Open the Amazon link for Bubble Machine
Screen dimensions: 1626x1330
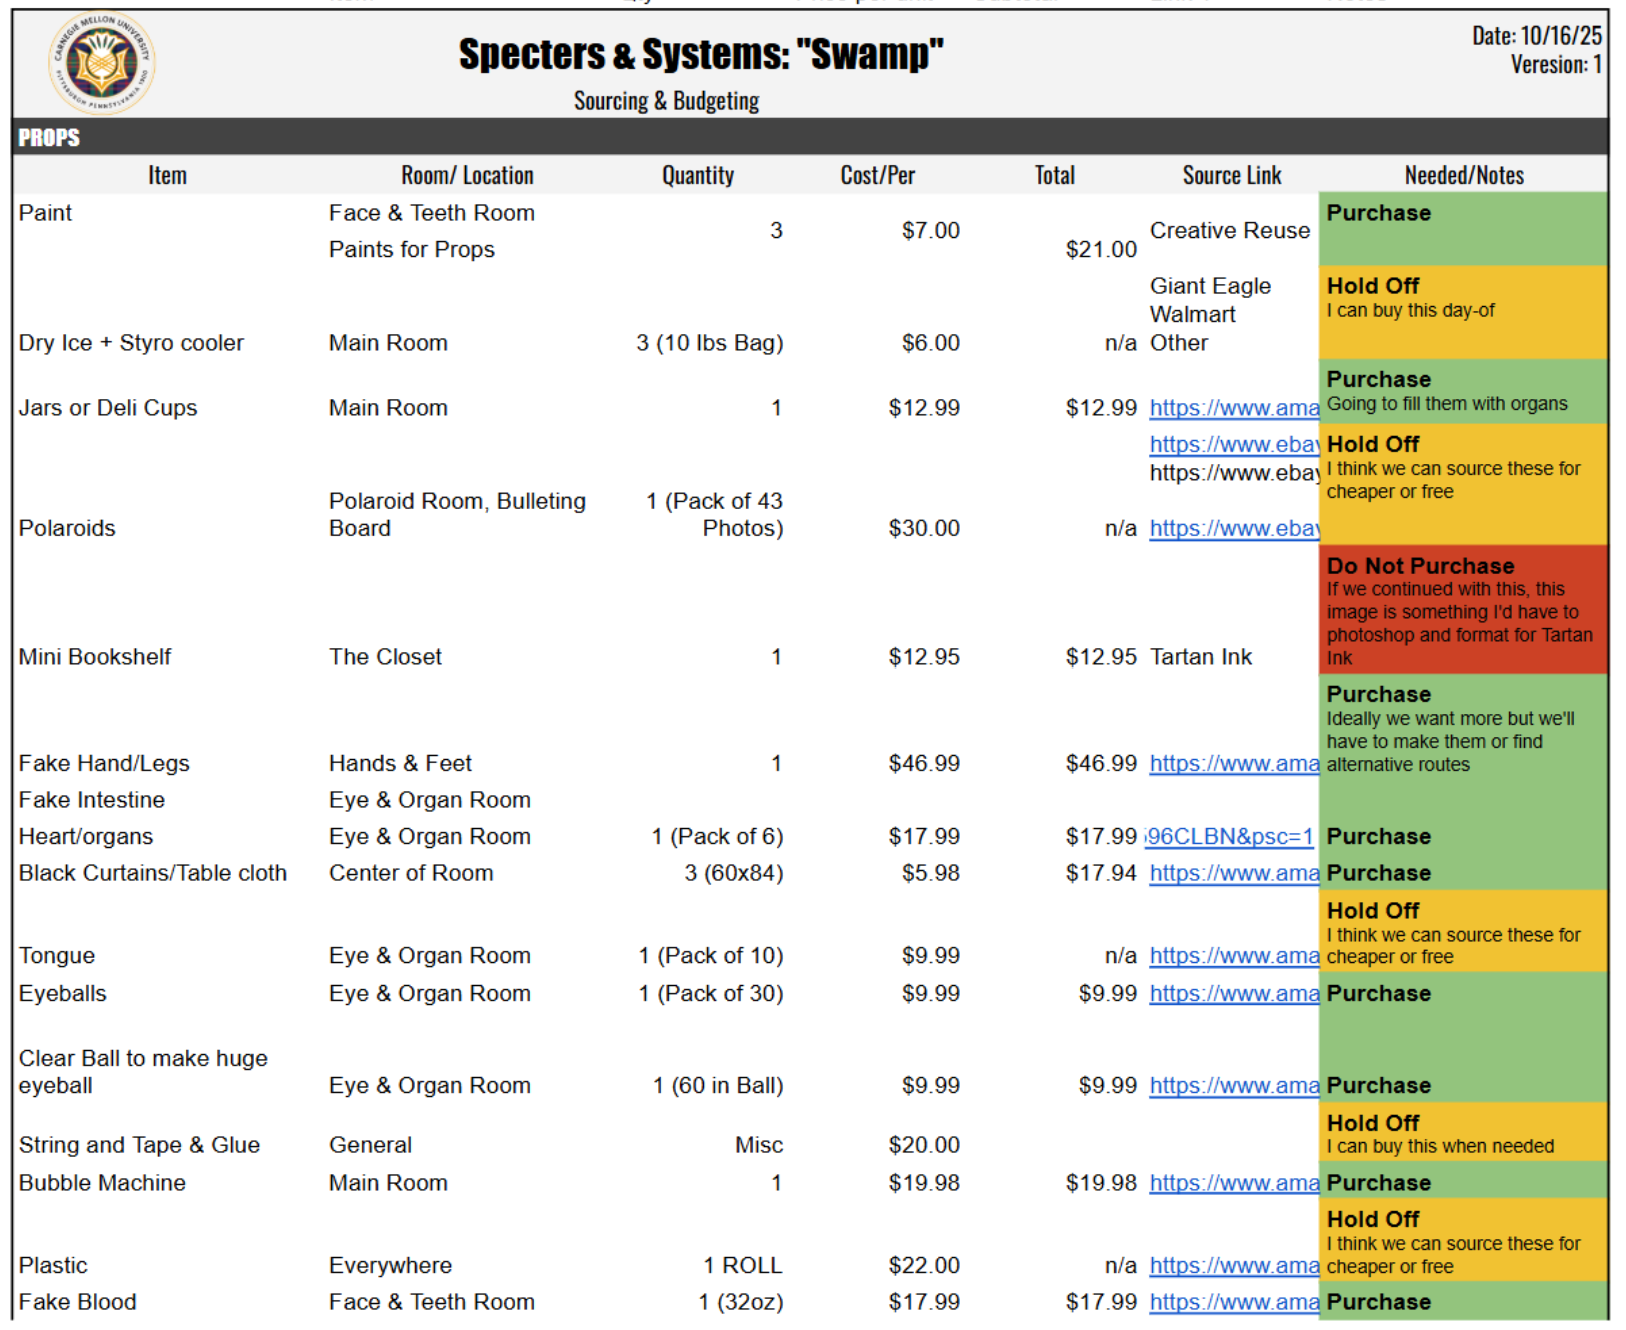(x=1234, y=1183)
